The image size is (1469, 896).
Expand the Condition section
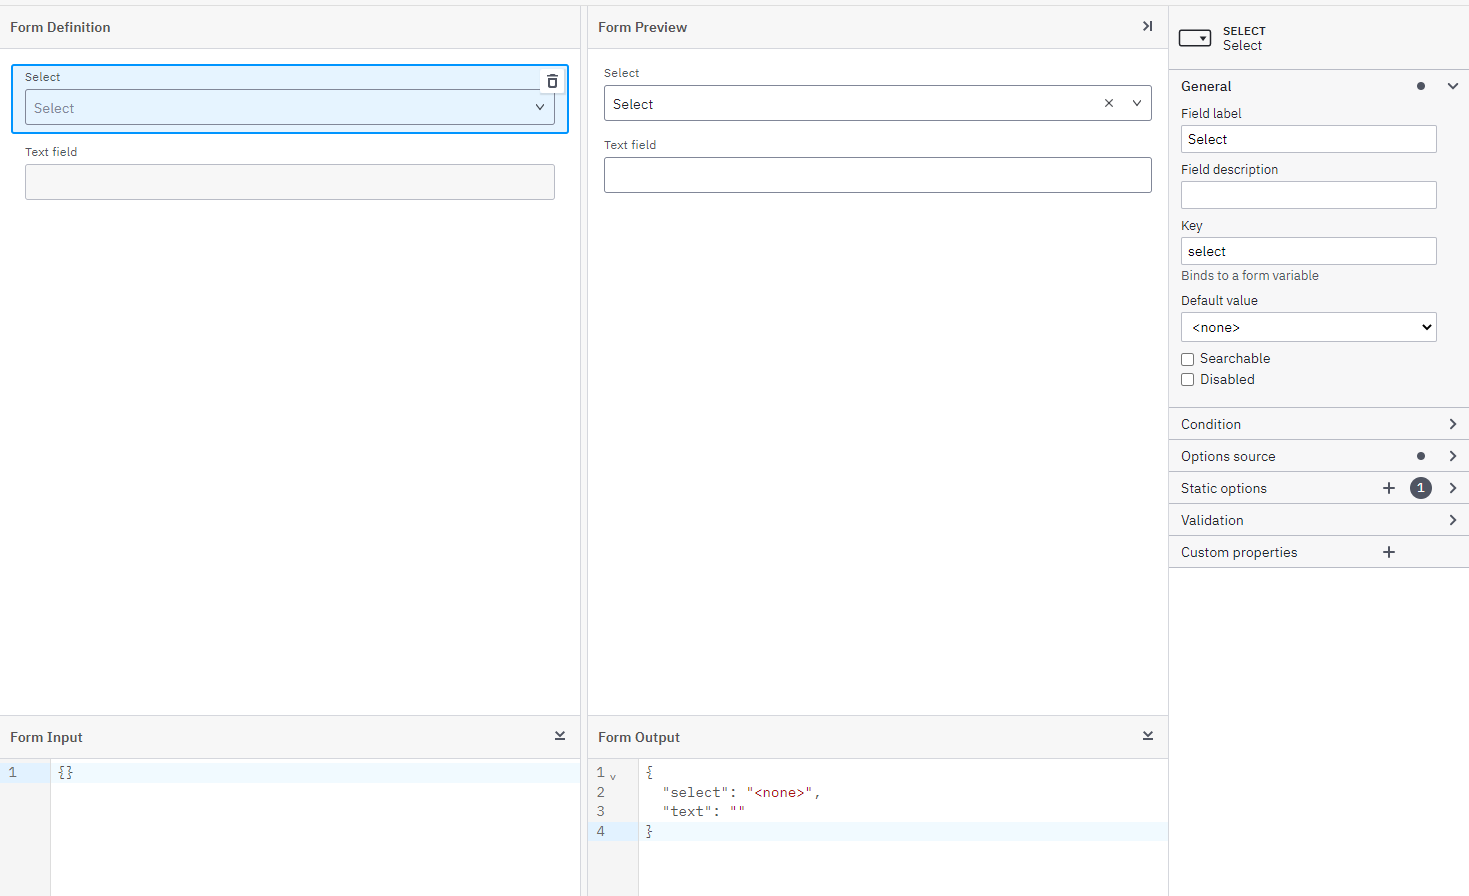coord(1453,423)
